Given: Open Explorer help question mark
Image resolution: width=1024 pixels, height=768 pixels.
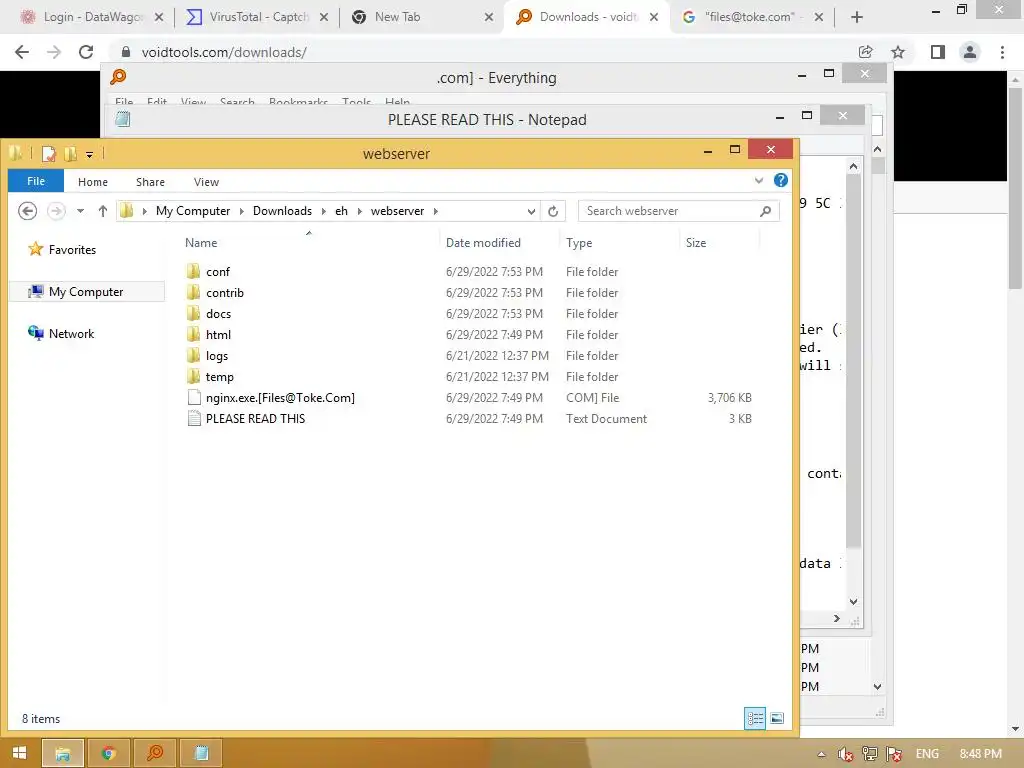Looking at the screenshot, I should tap(780, 180).
